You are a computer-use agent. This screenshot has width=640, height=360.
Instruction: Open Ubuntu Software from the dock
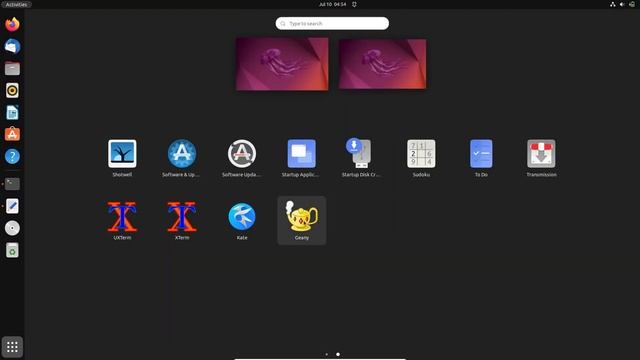click(12, 134)
